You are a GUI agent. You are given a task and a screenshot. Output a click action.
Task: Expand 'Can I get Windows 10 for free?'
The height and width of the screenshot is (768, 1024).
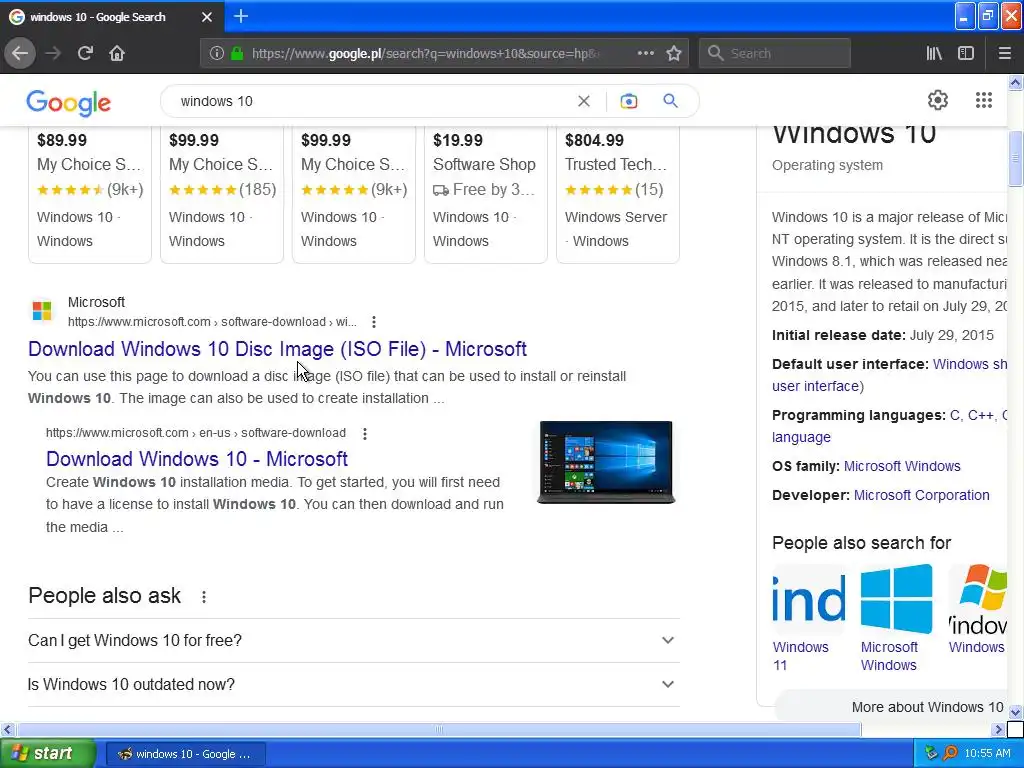[x=353, y=640]
